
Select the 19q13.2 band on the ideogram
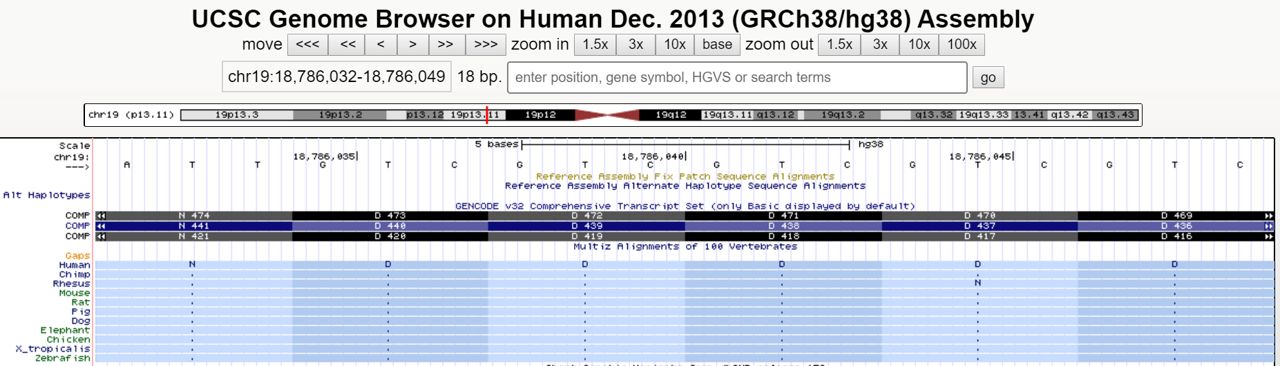pyautogui.click(x=843, y=115)
